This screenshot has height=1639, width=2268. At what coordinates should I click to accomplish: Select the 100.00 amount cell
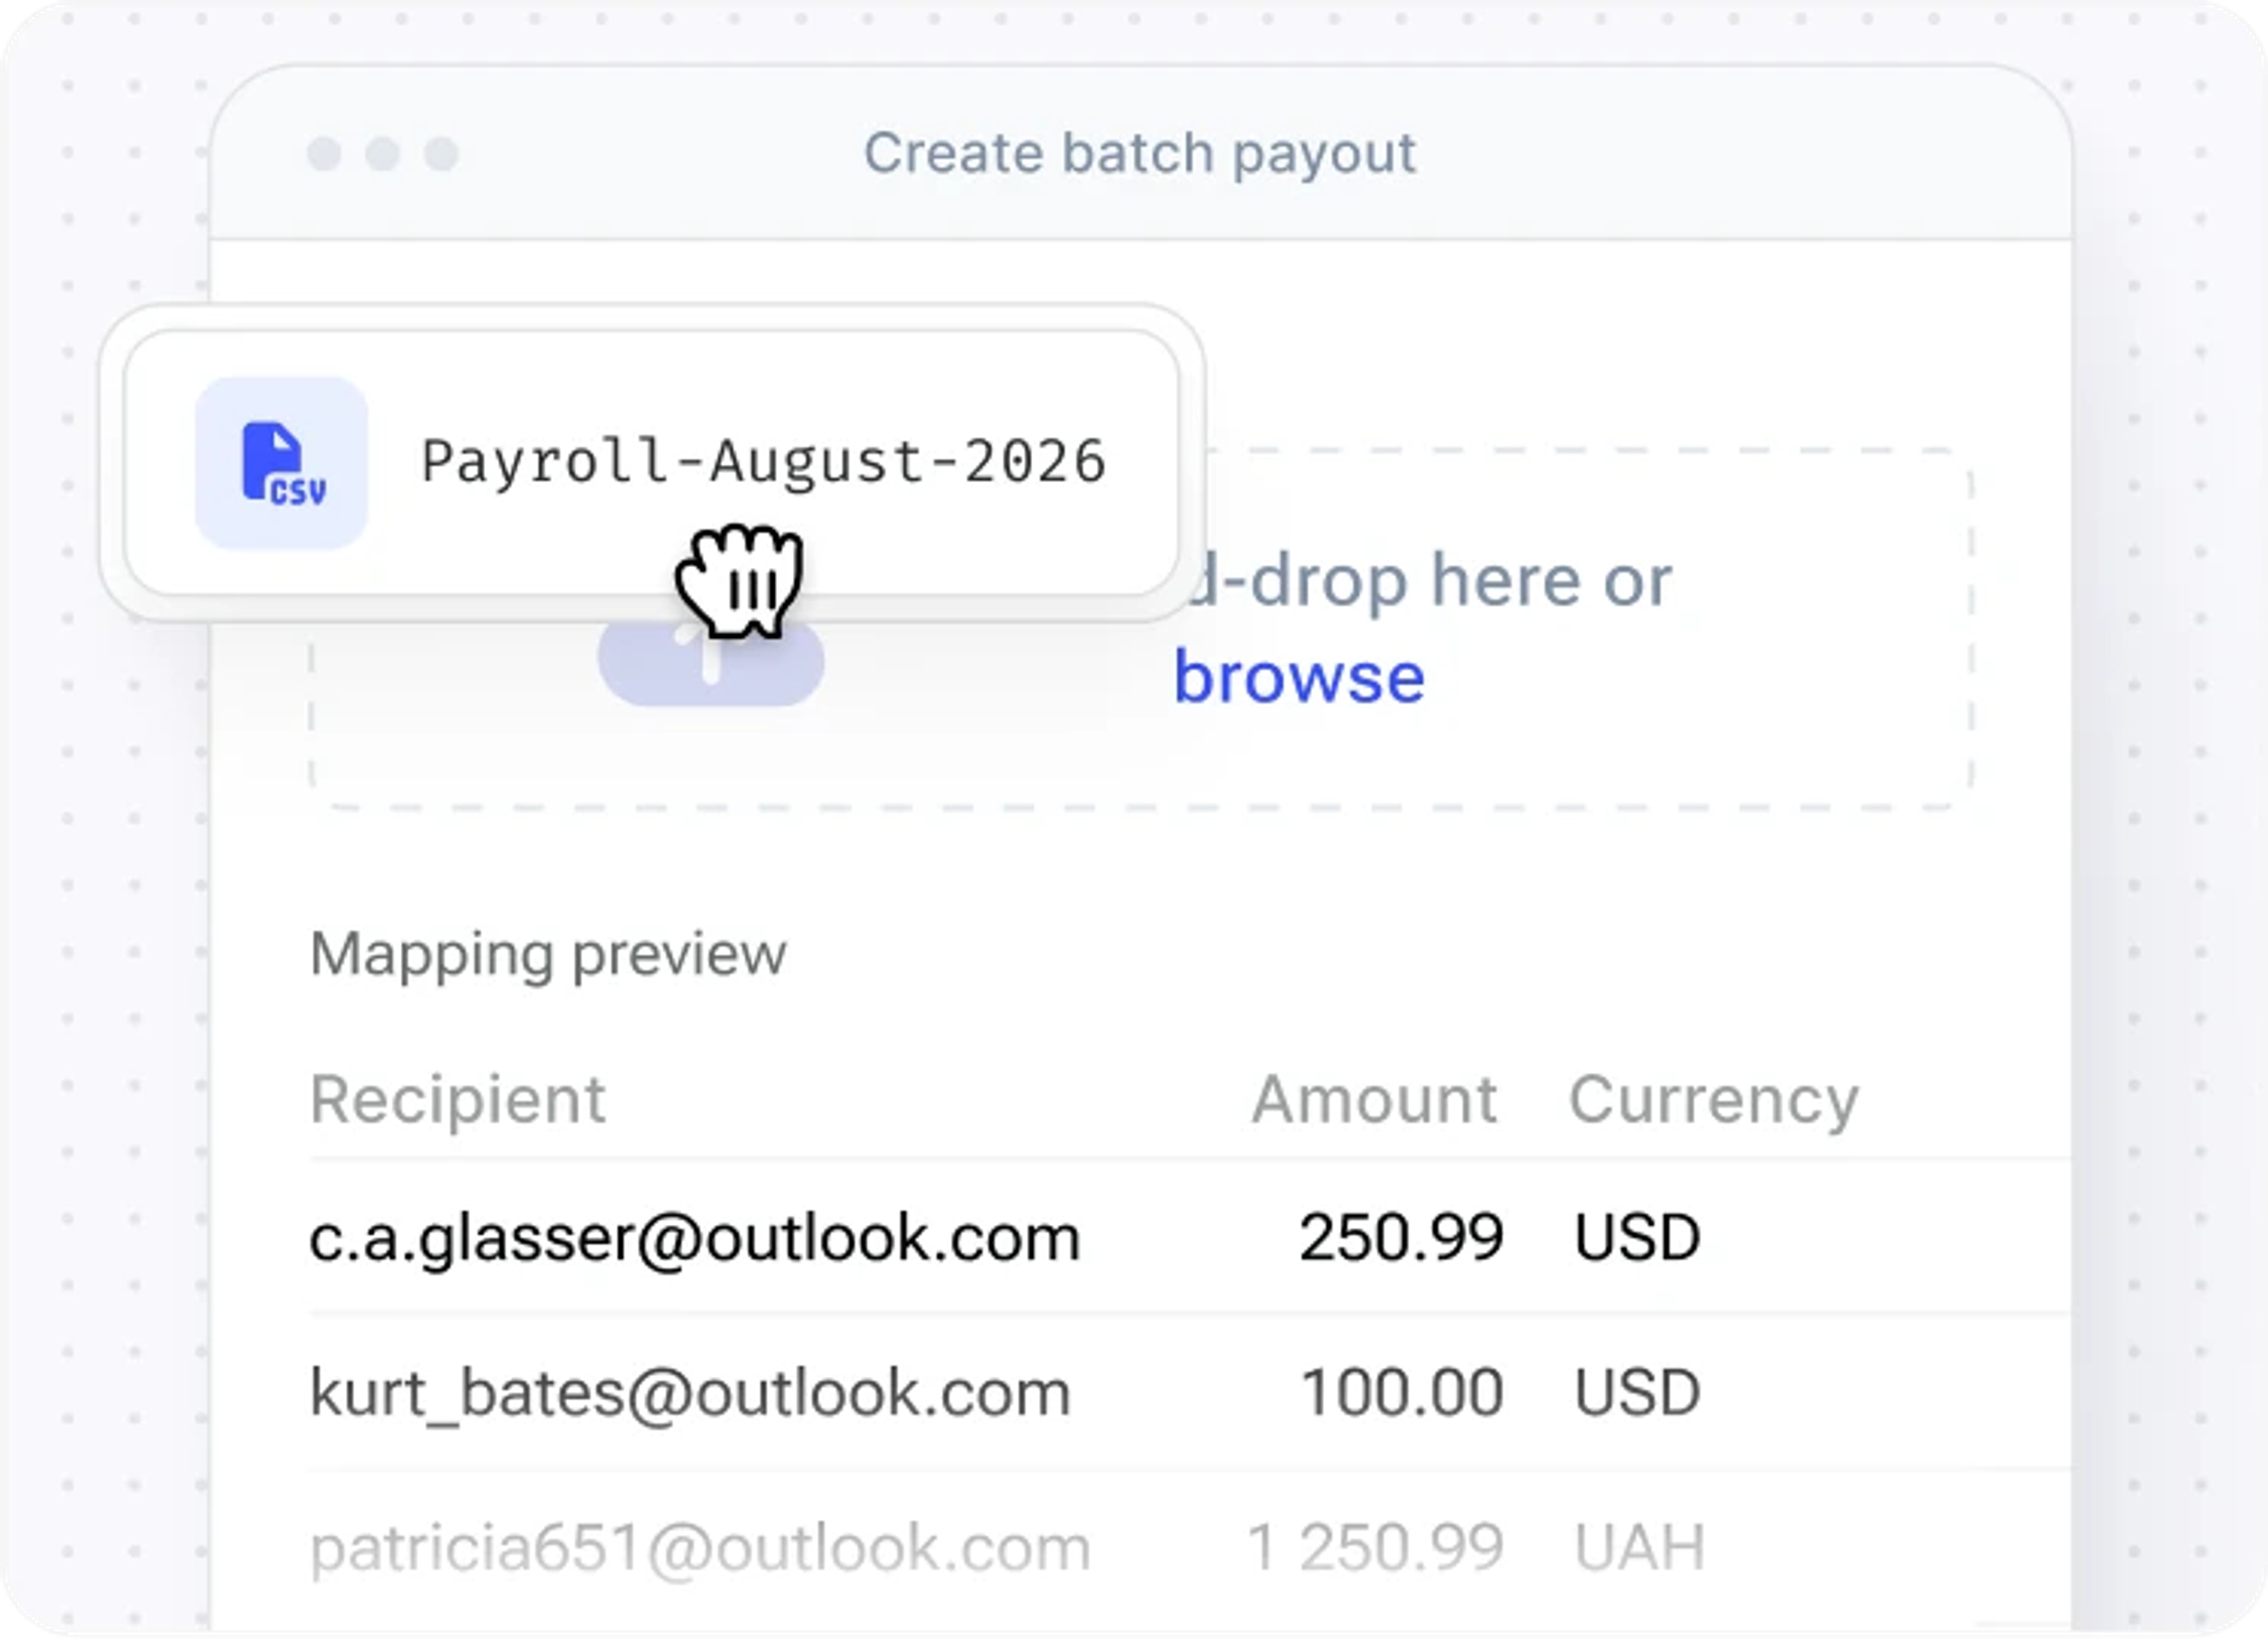pos(1402,1392)
